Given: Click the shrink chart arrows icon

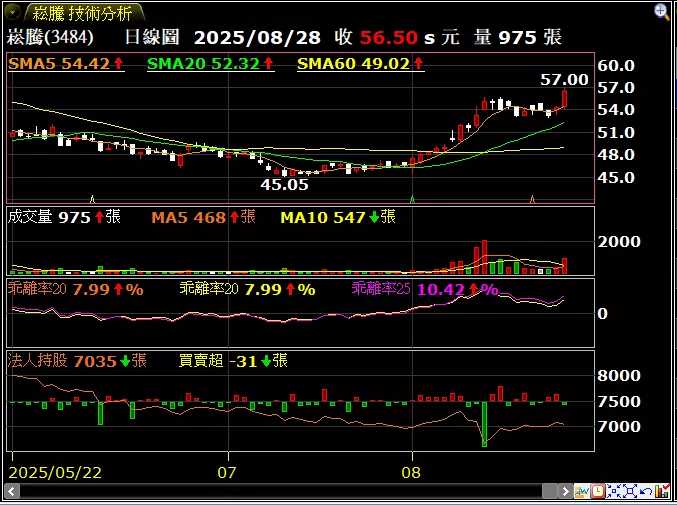Looking at the screenshot, I should [x=615, y=491].
